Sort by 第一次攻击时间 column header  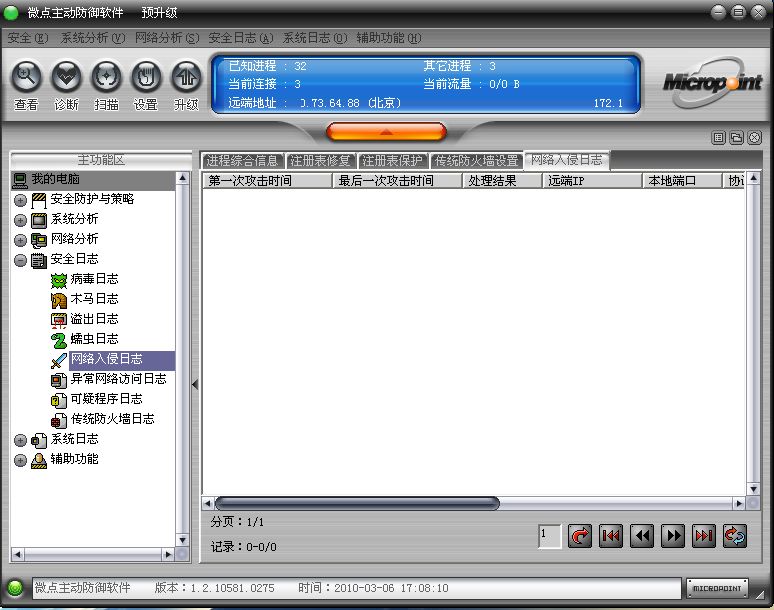click(x=267, y=181)
